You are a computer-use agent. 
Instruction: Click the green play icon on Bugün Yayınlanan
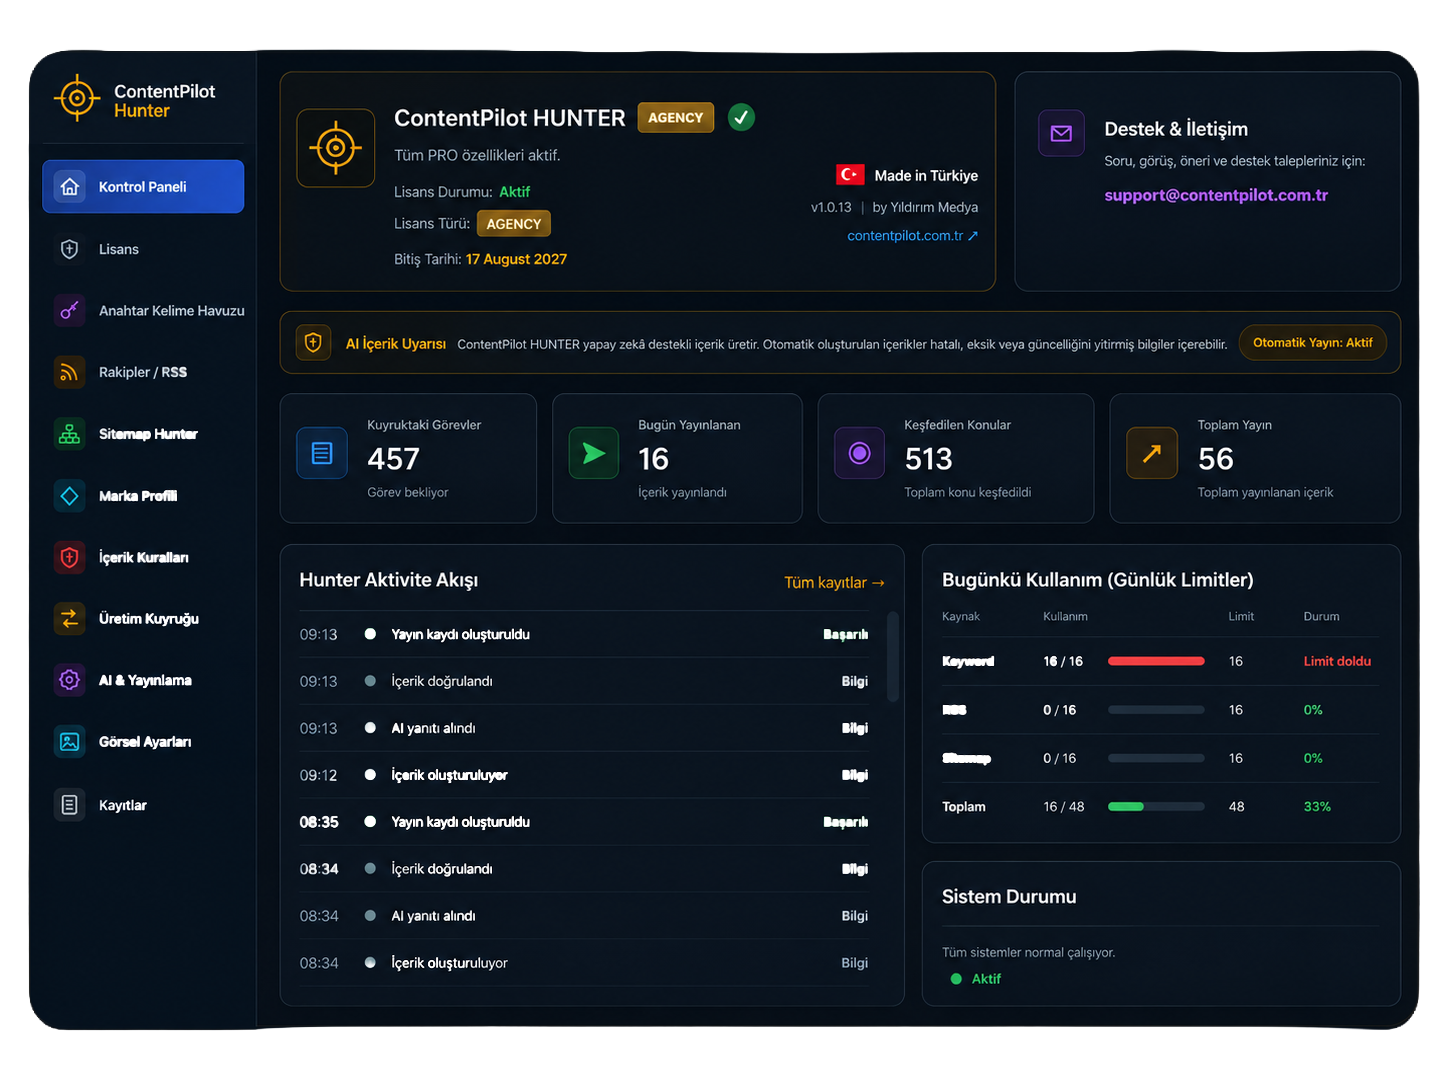click(594, 453)
